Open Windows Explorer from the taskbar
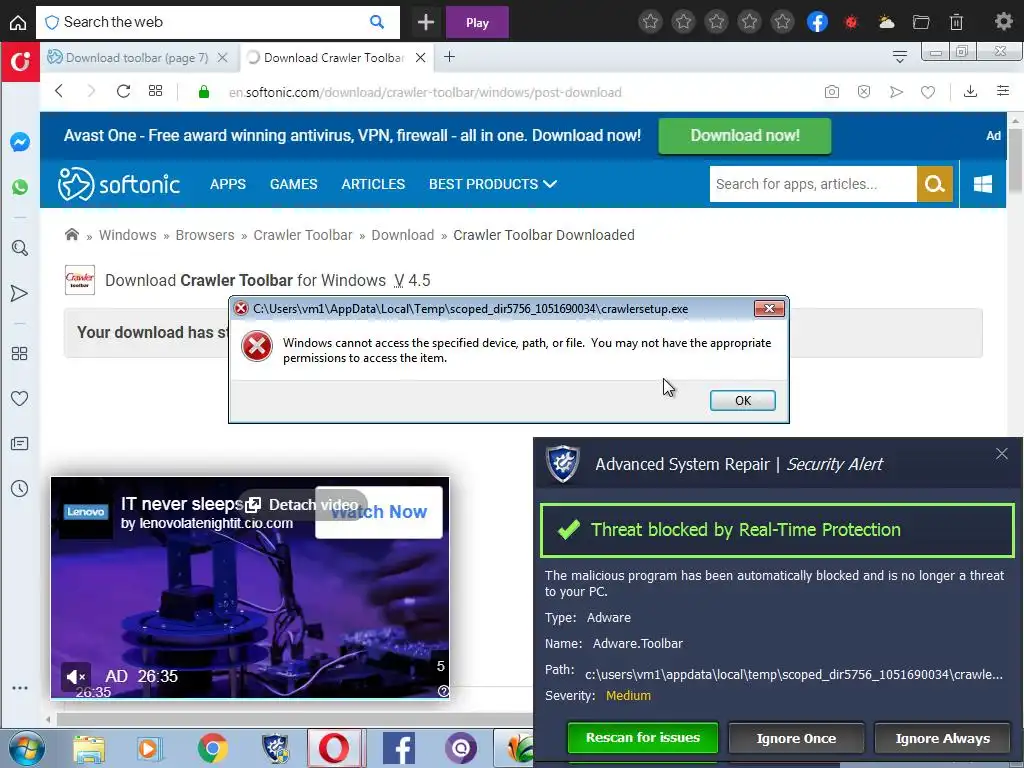 click(89, 749)
